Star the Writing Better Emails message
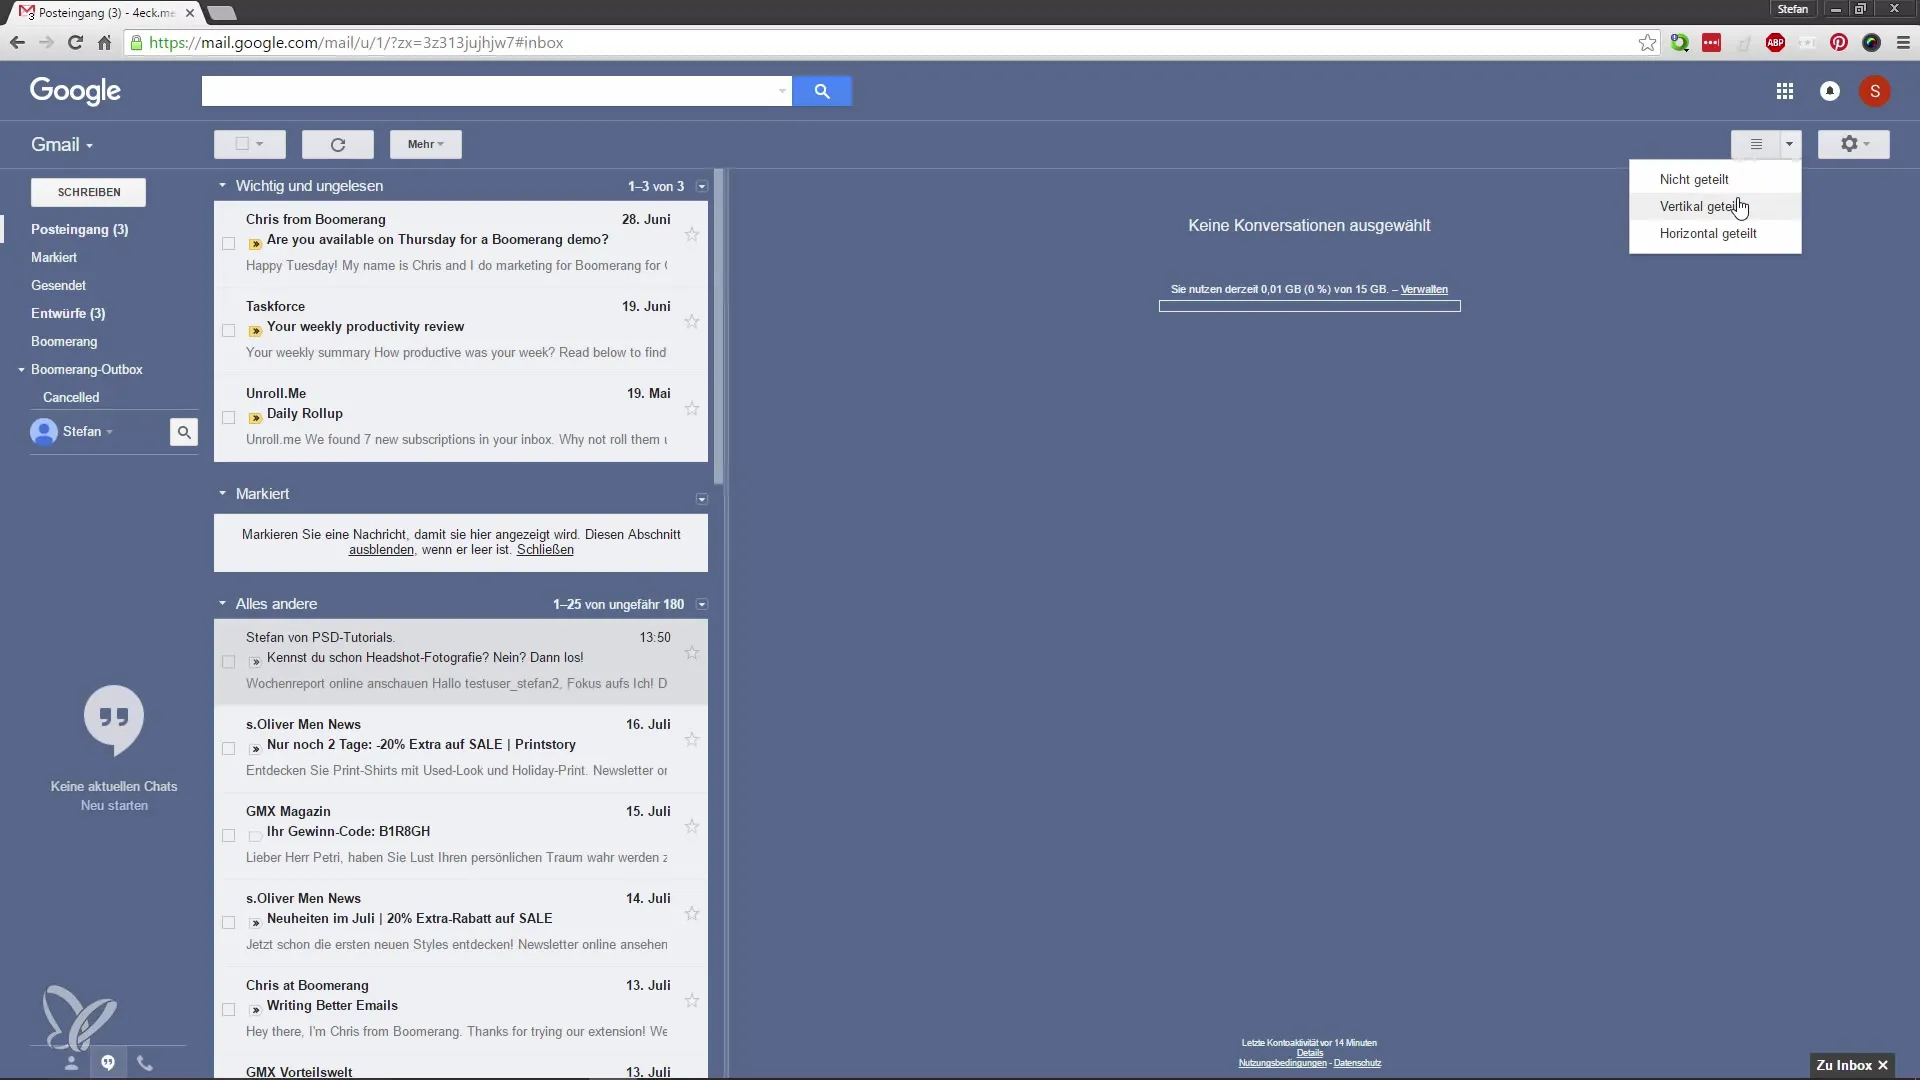 point(692,1001)
